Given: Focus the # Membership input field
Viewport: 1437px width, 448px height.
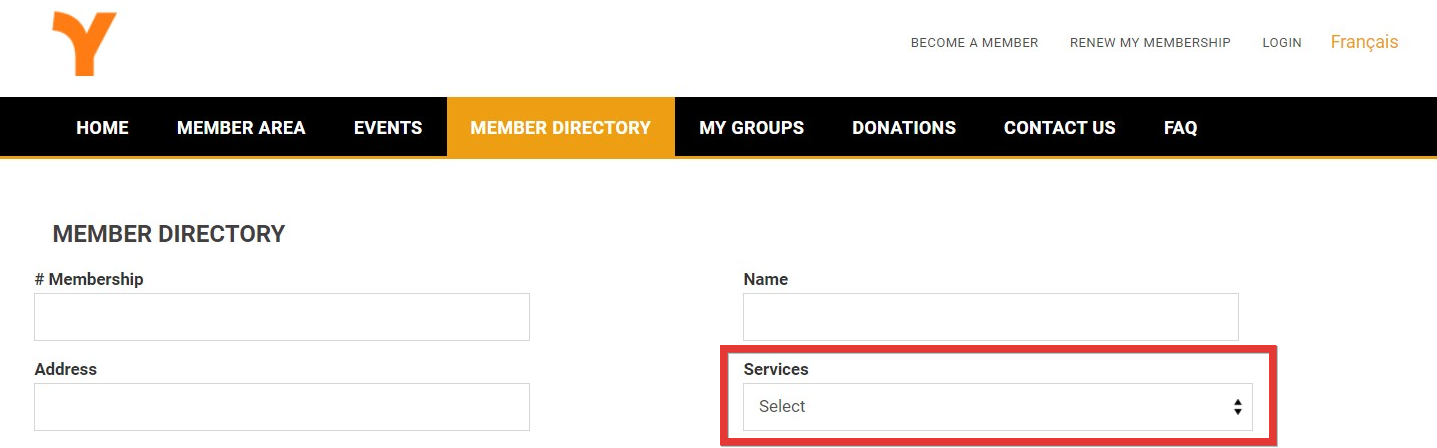Looking at the screenshot, I should [281, 317].
